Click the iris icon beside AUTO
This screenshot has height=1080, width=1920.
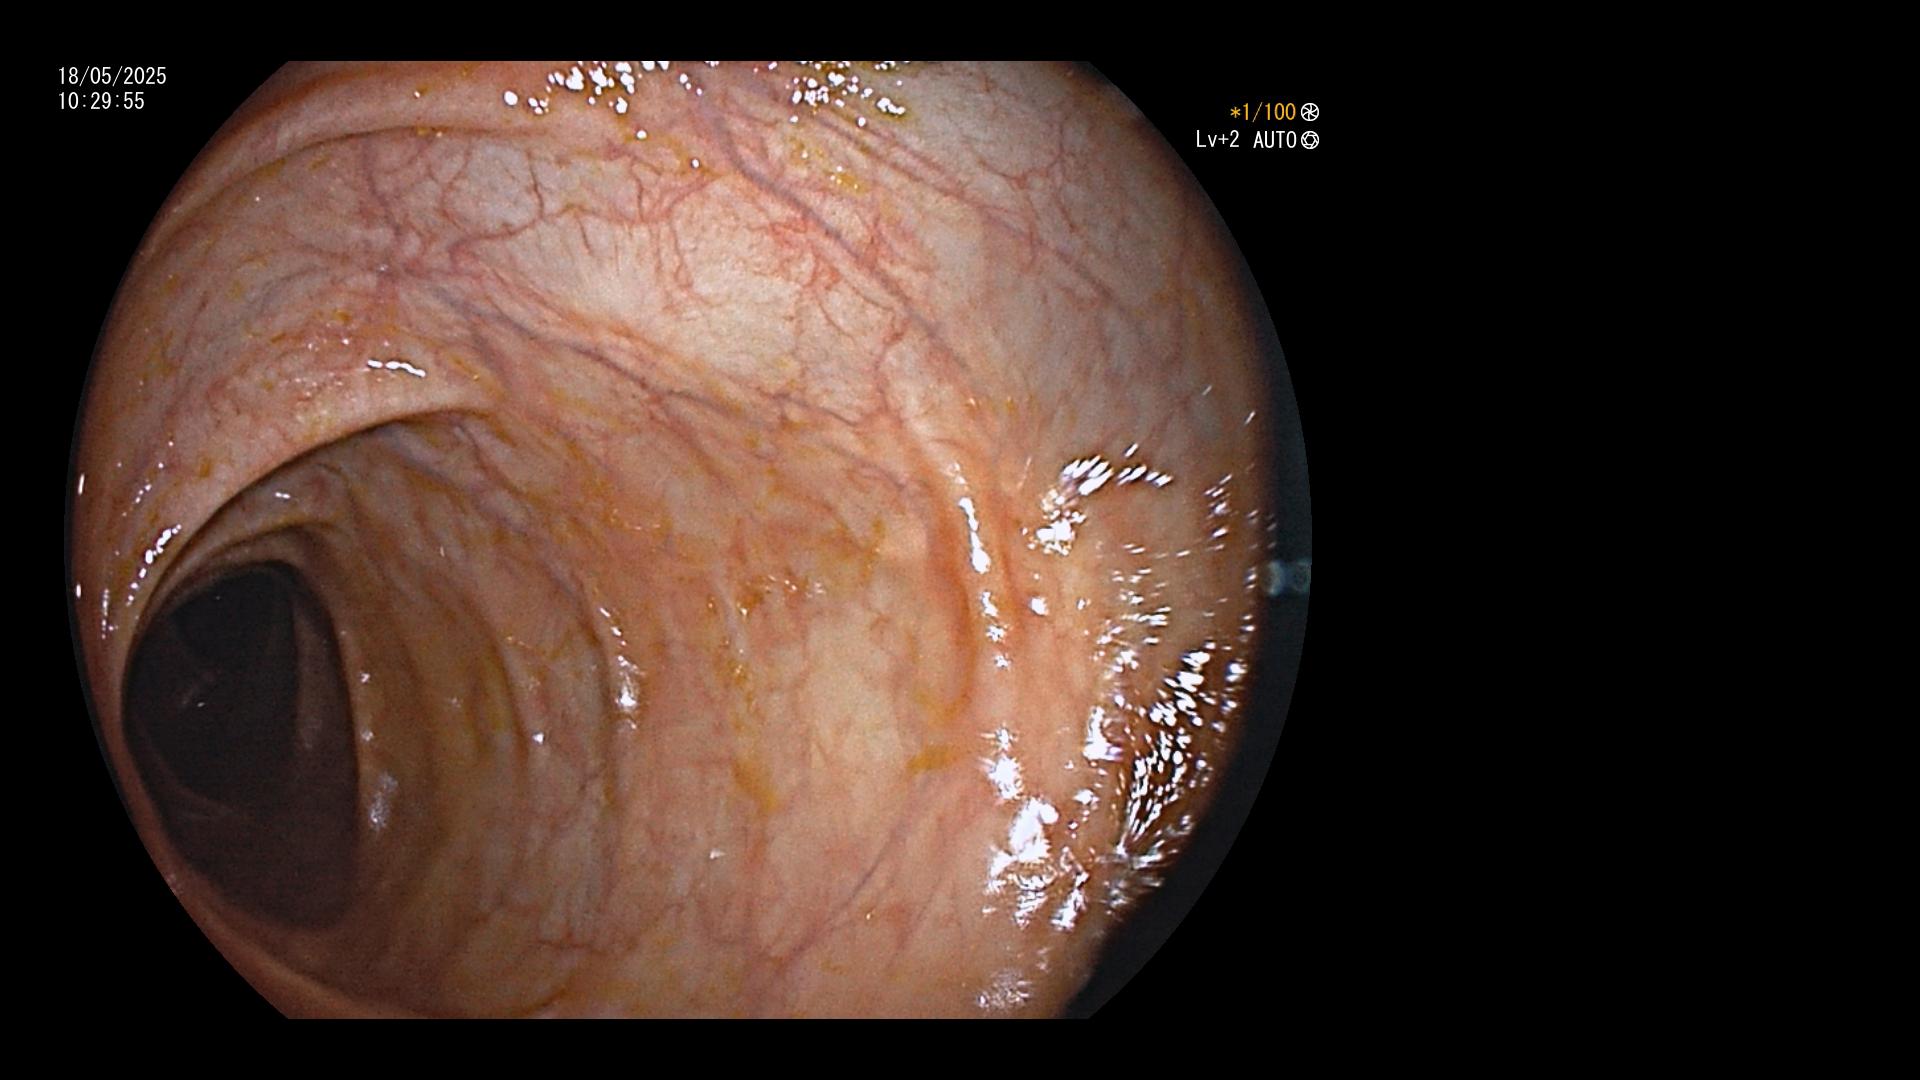1310,140
